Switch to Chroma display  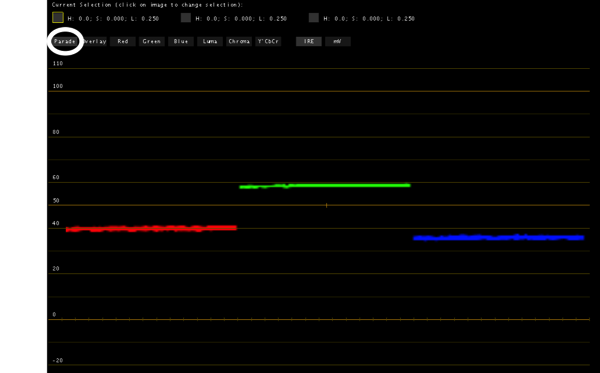click(x=239, y=41)
